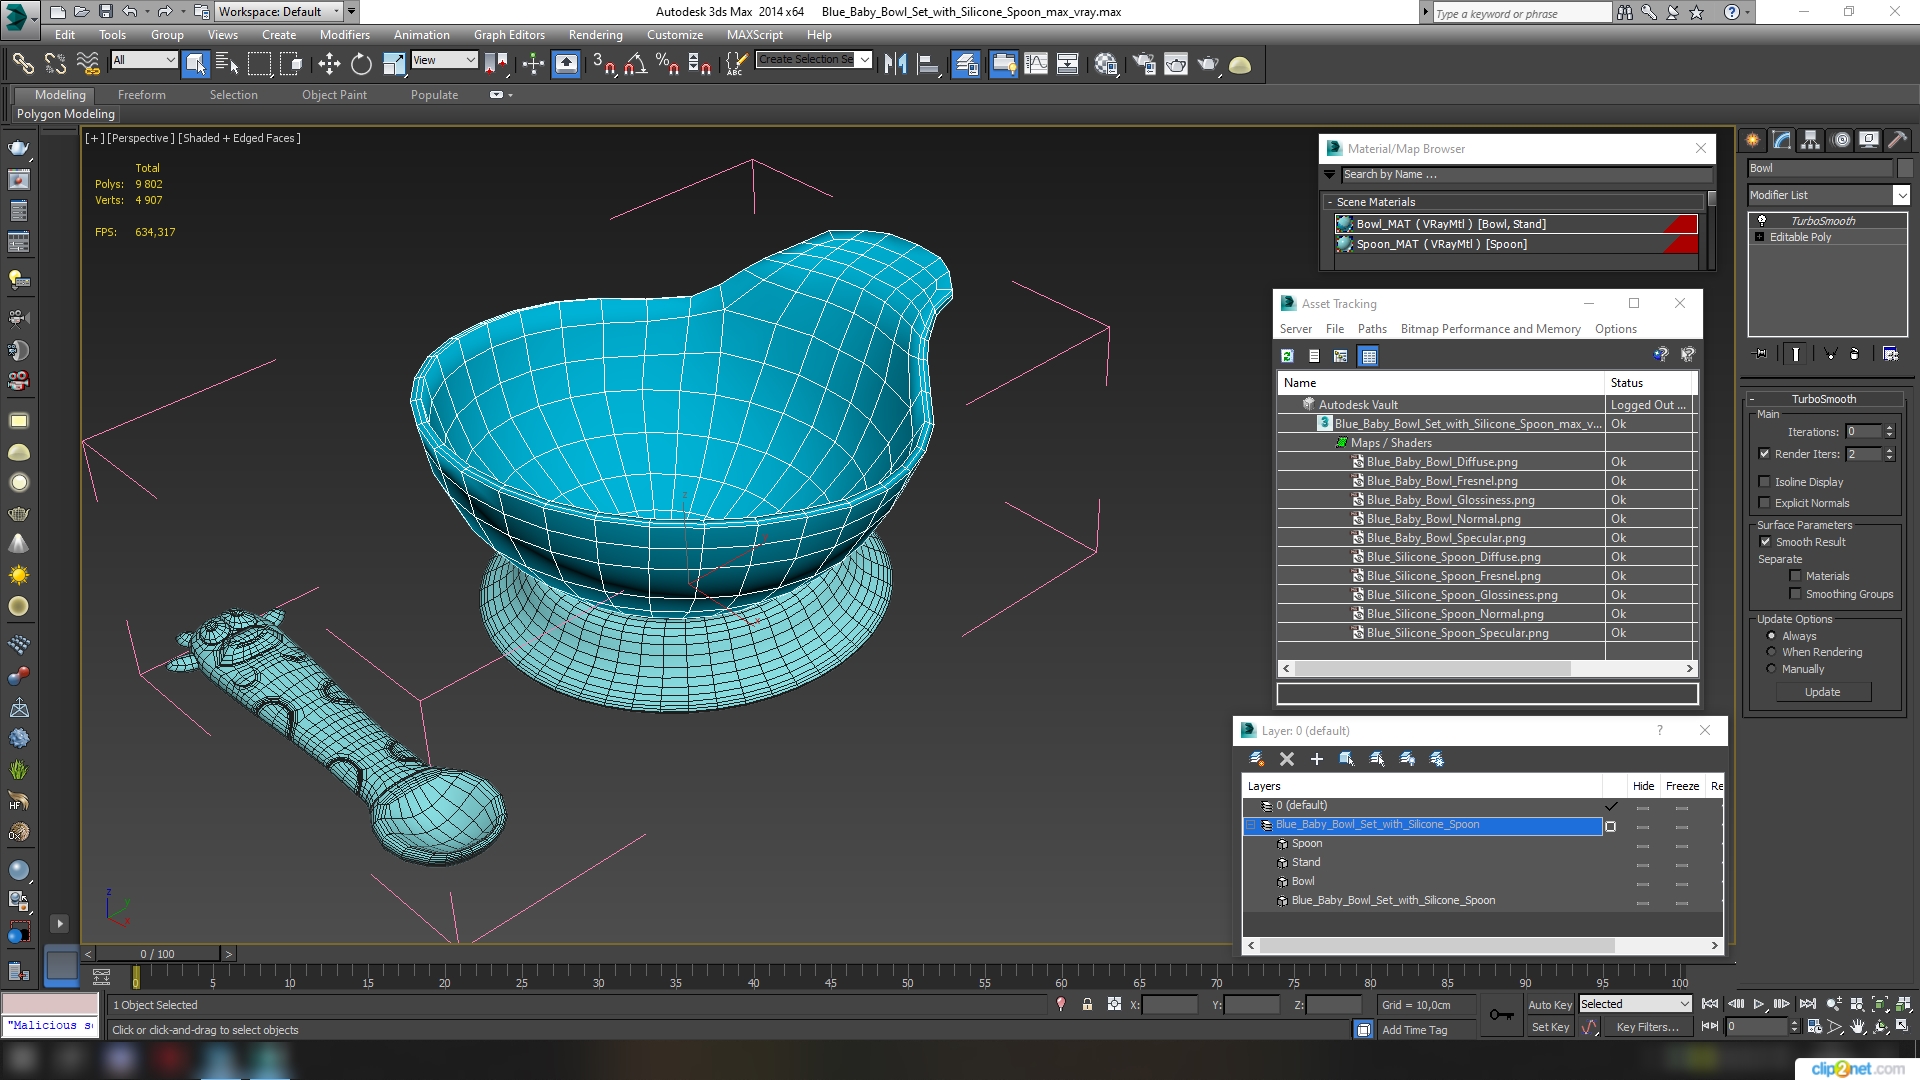Refresh the Asset Tracking list
The width and height of the screenshot is (1920, 1080).
1287,356
